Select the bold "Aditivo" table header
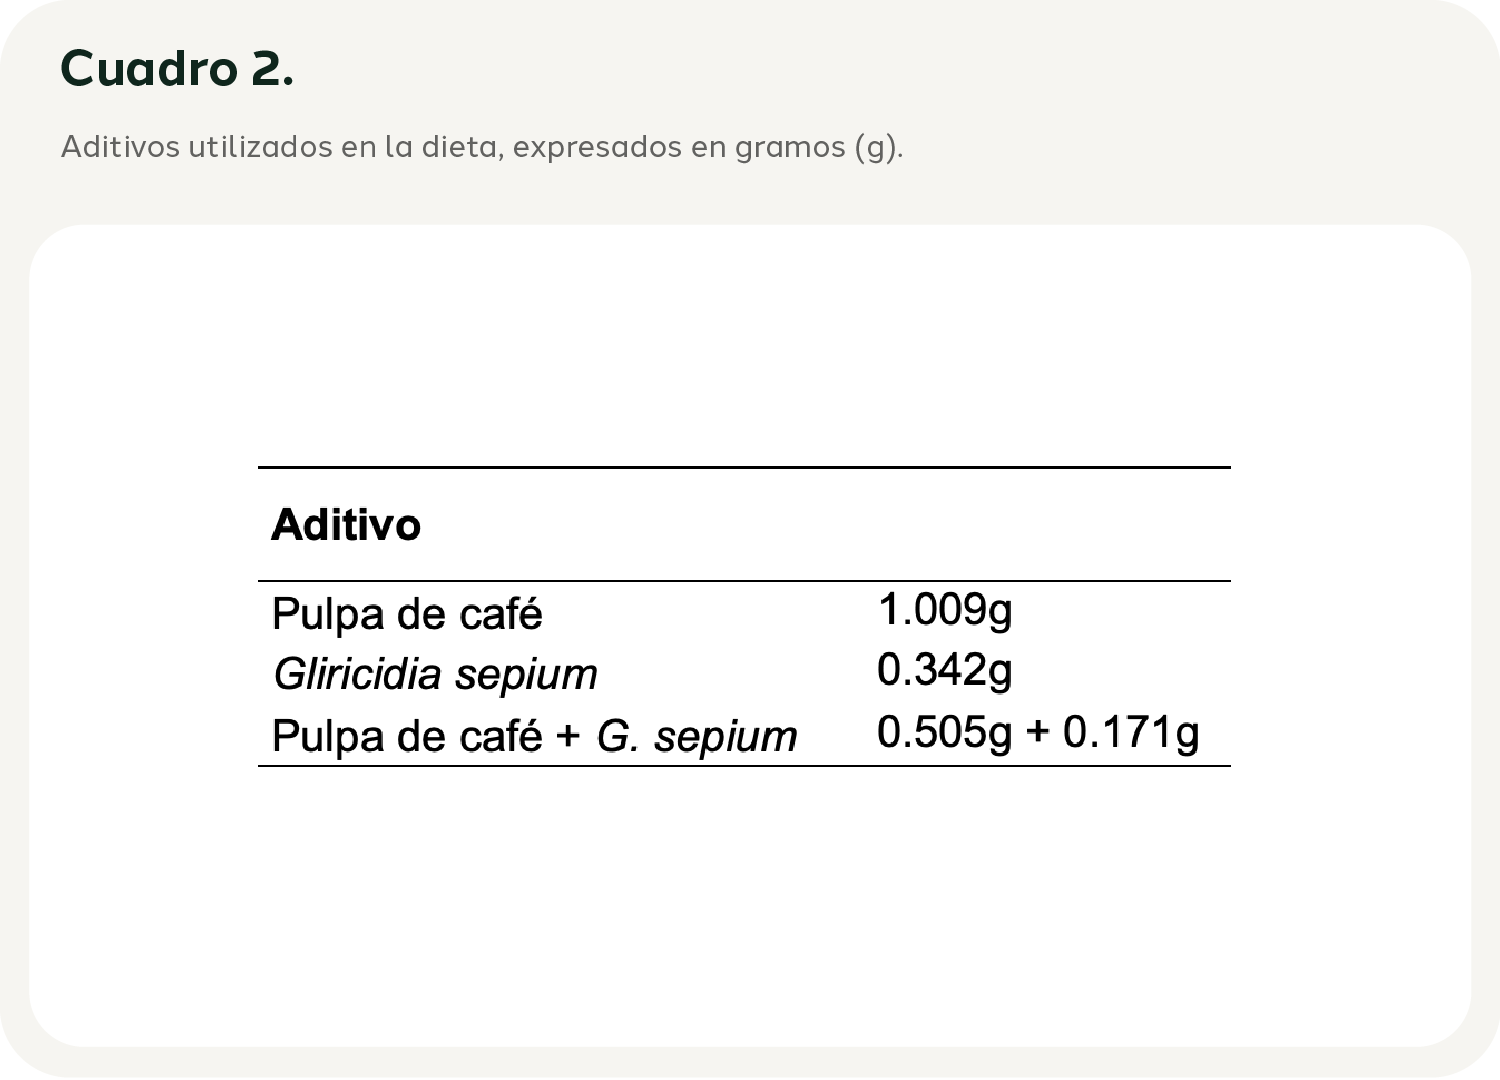 [x=346, y=525]
